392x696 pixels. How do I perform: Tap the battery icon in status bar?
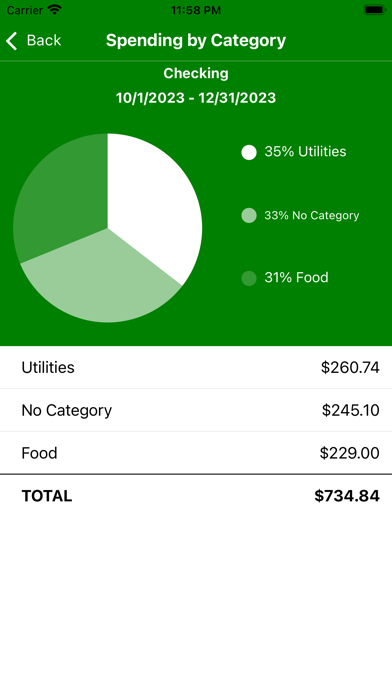coord(374,10)
